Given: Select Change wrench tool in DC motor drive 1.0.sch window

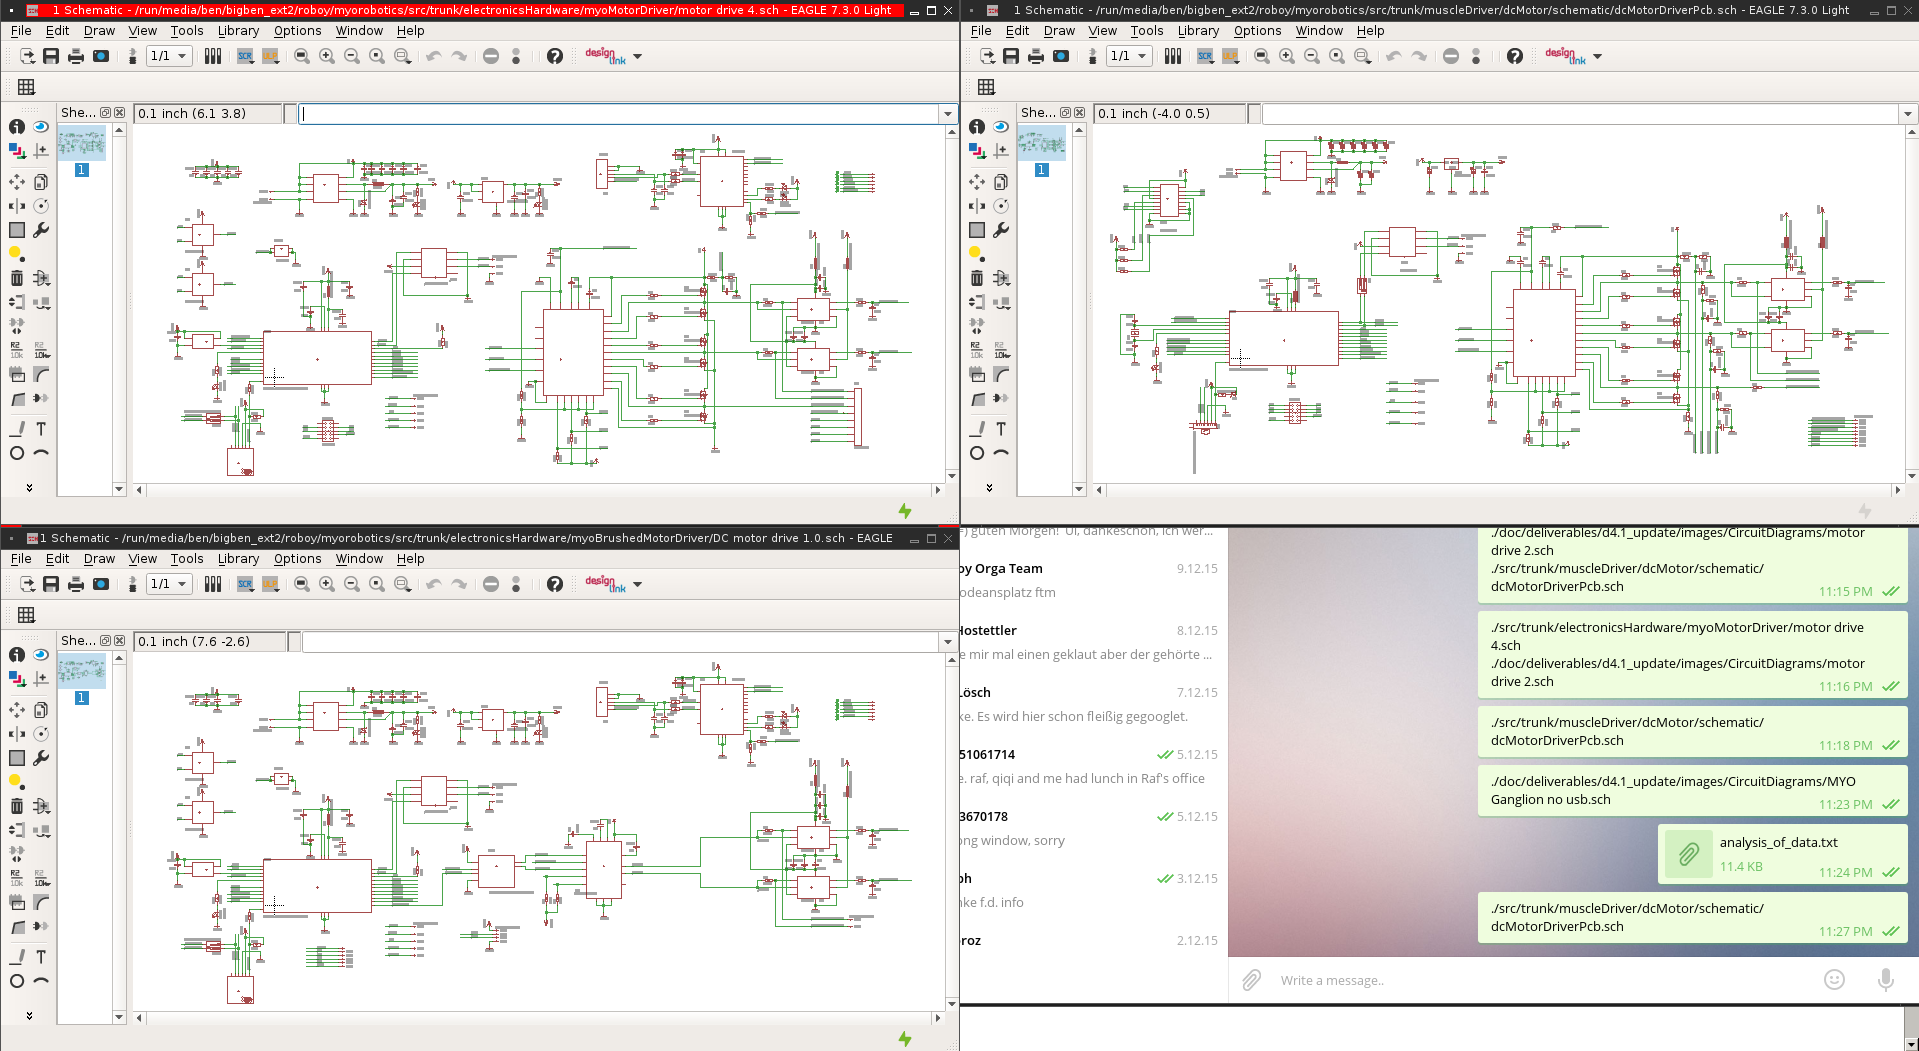Looking at the screenshot, I should (x=41, y=758).
